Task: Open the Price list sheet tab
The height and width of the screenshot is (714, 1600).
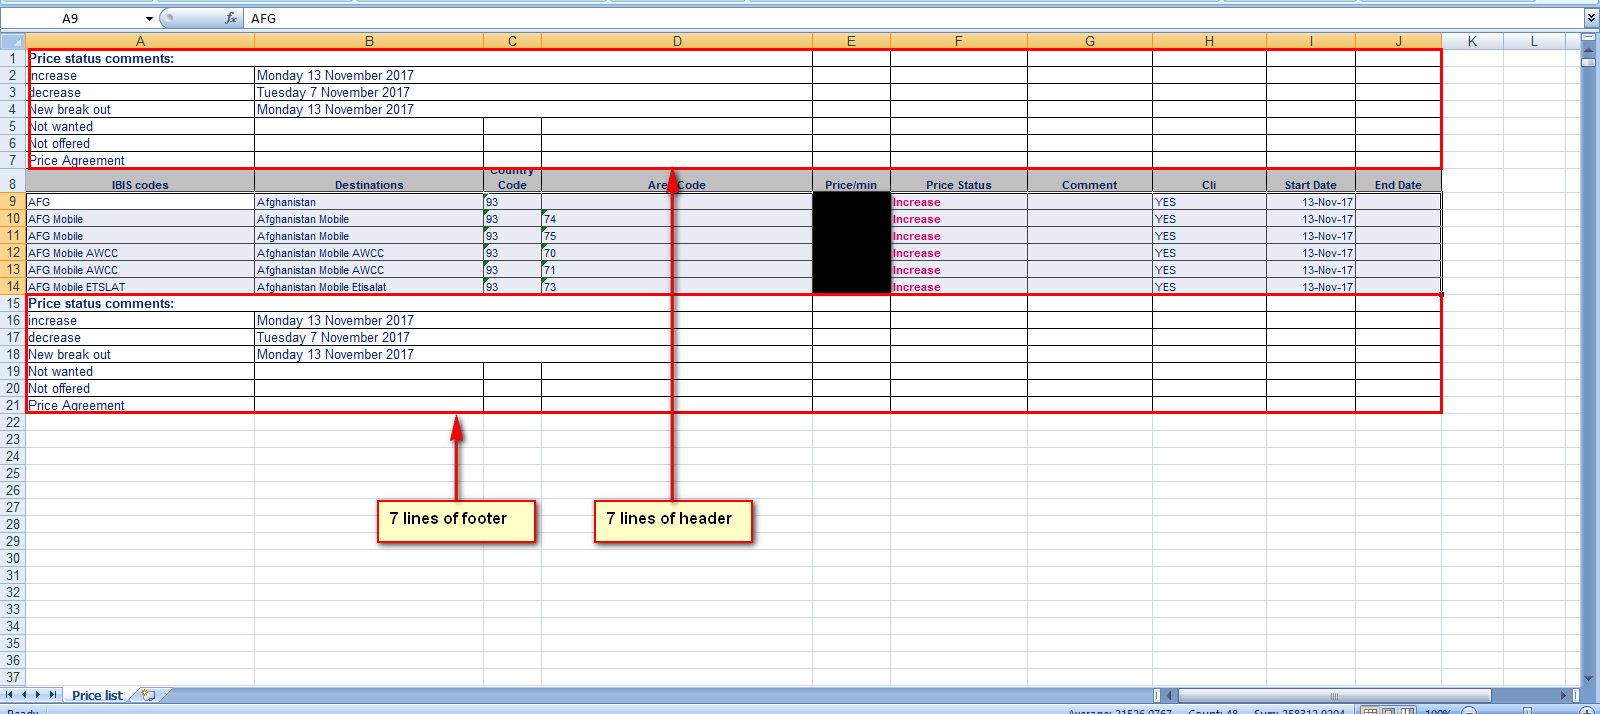Action: pyautogui.click(x=97, y=695)
